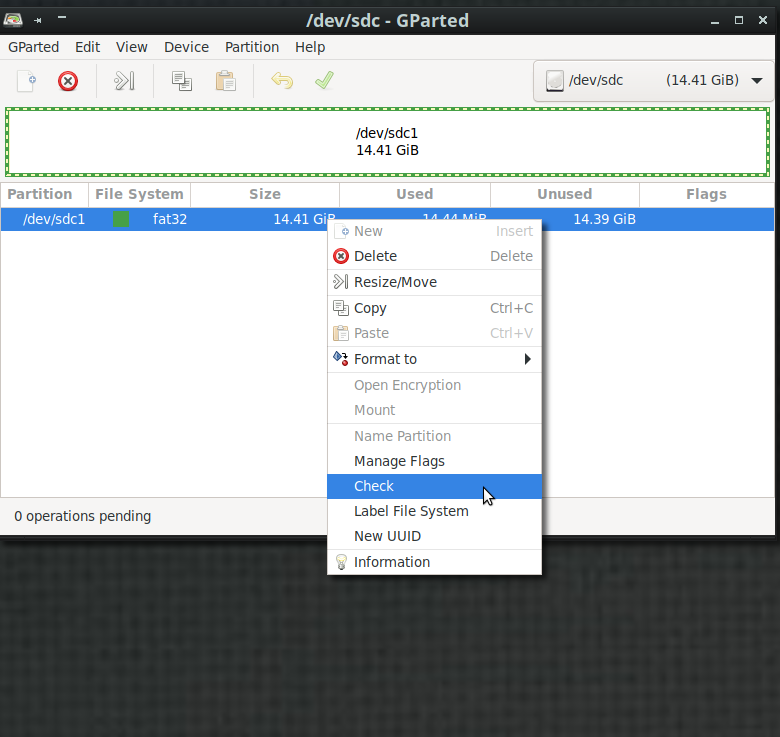Open the View menu
This screenshot has width=780, height=737.
(x=131, y=47)
